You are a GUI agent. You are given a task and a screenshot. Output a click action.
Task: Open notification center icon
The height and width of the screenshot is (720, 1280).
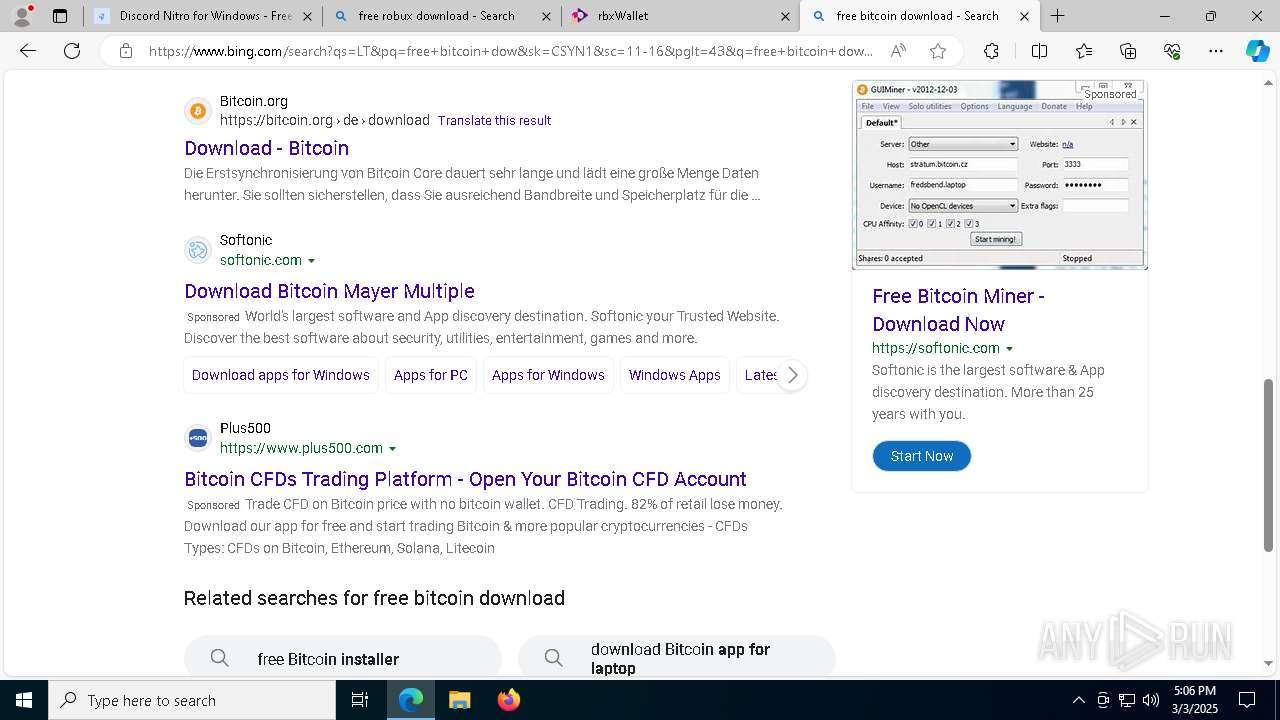(x=1247, y=700)
